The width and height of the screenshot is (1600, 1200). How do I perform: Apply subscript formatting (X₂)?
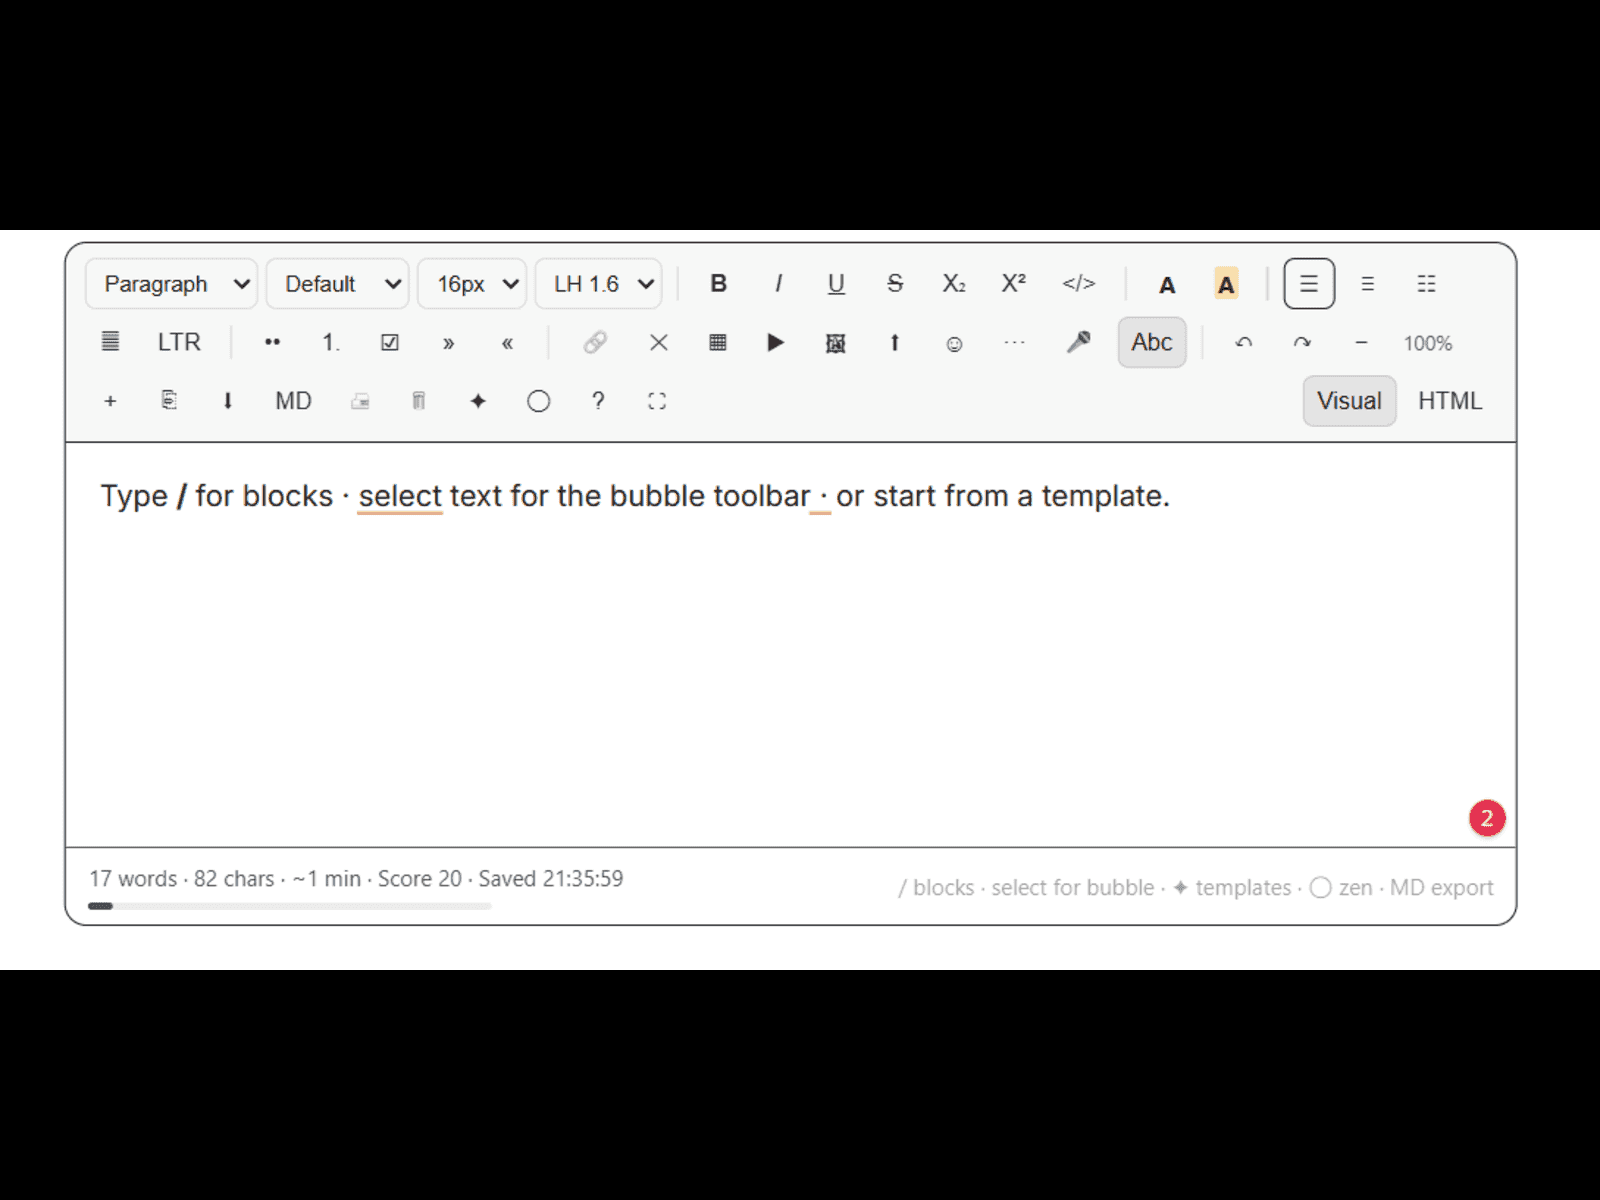[954, 284]
